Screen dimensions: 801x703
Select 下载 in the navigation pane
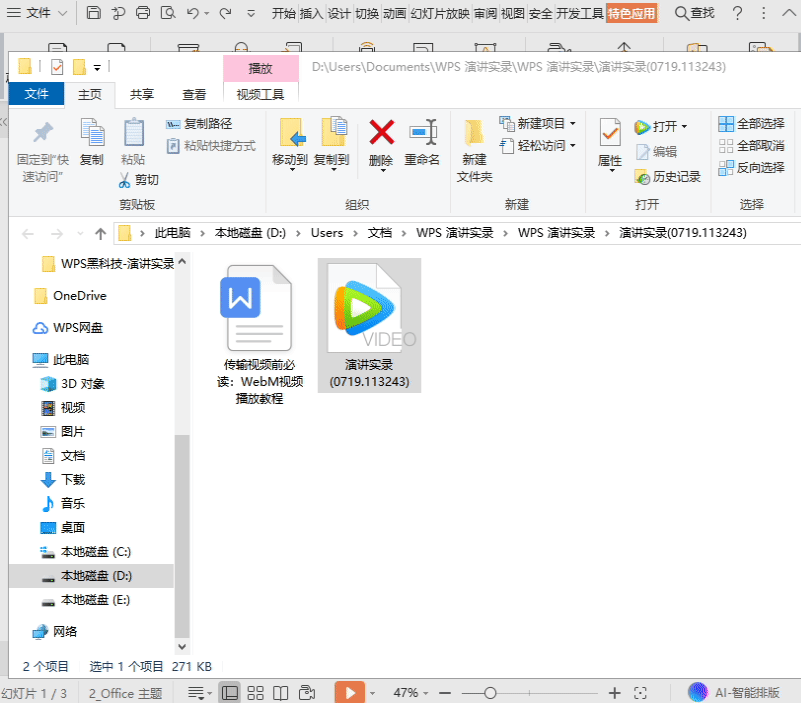(x=63, y=480)
